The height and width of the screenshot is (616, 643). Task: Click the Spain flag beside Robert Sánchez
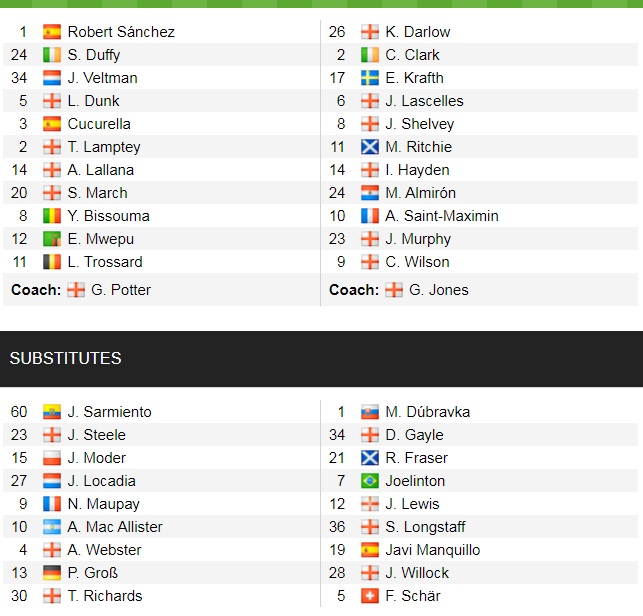52,32
